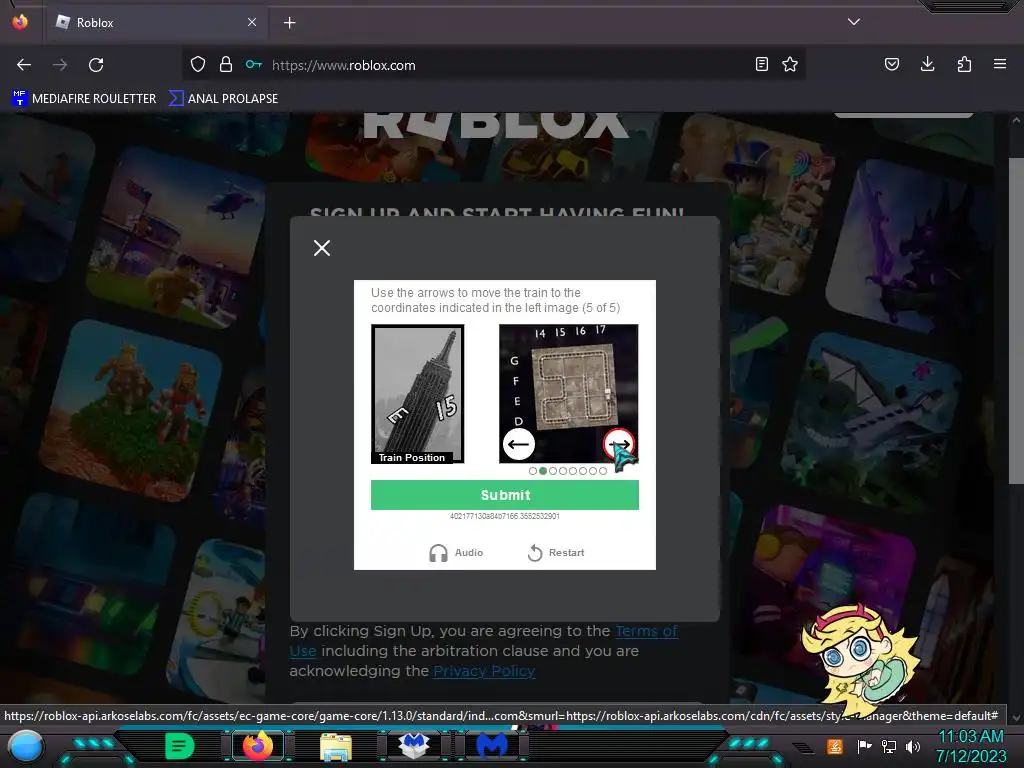Open network status tray icon
Screen dimensions: 1024x768
click(888, 746)
